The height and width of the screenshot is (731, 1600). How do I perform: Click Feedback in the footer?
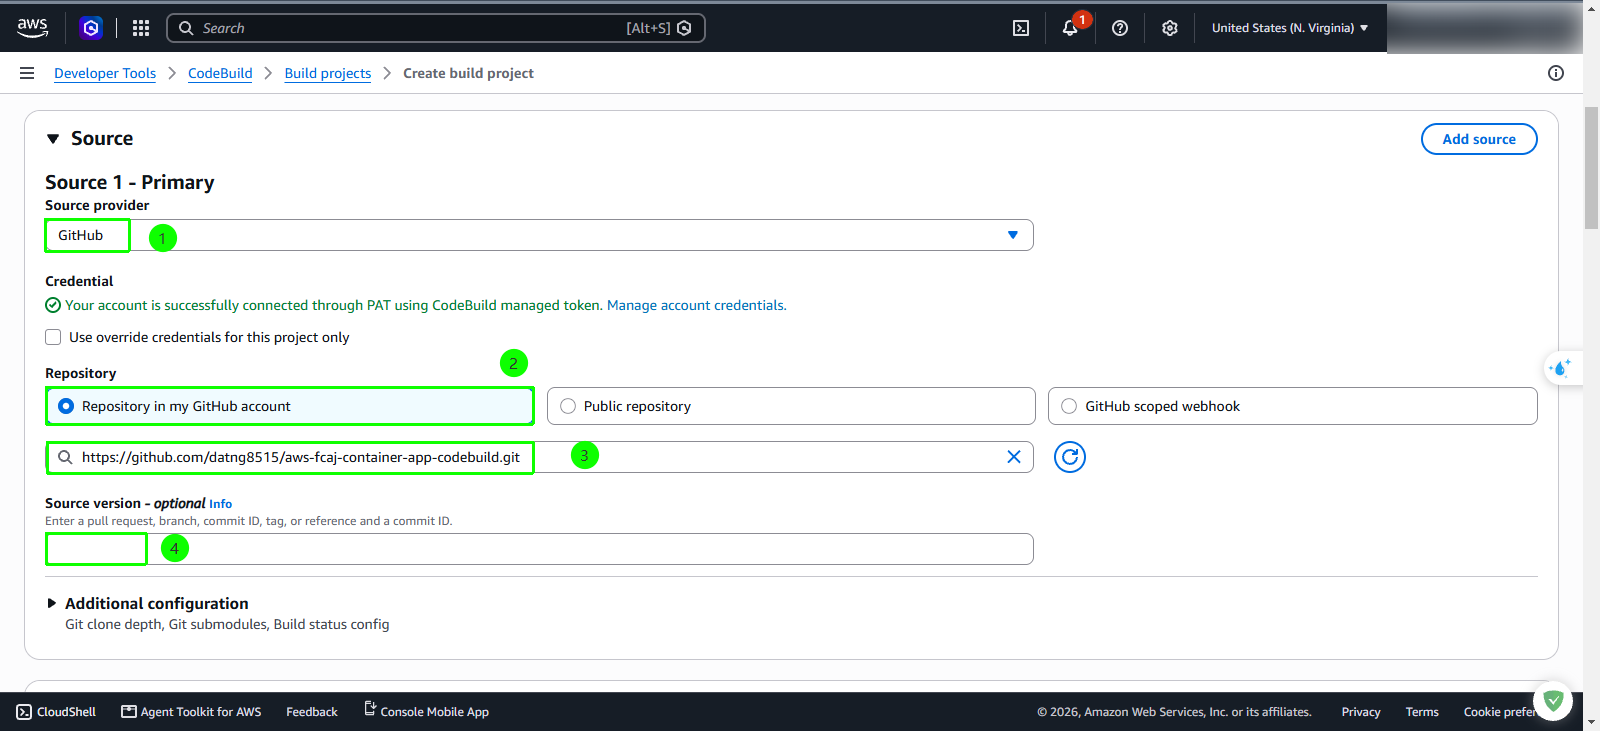(312, 712)
